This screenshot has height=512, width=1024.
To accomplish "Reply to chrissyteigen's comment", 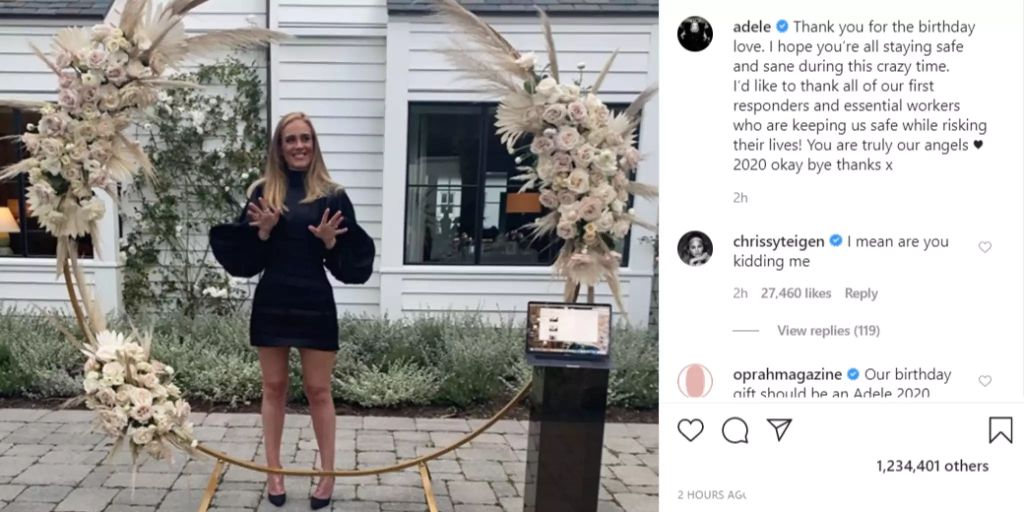I will tap(861, 294).
